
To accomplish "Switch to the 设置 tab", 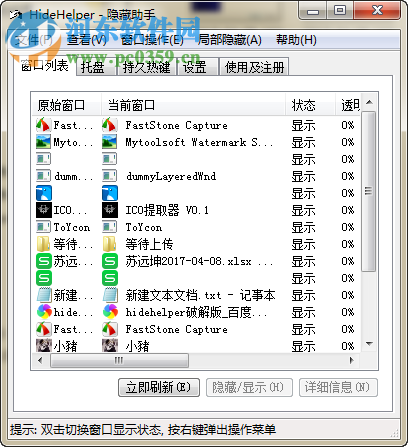I will (197, 67).
